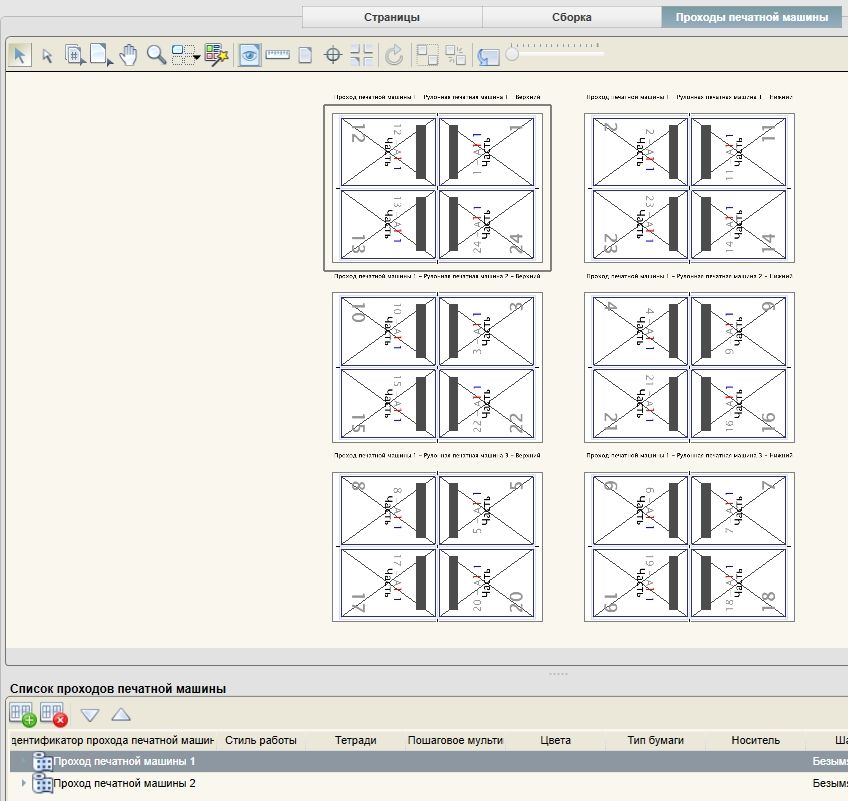Click the ruler measurement icon

tap(277, 55)
